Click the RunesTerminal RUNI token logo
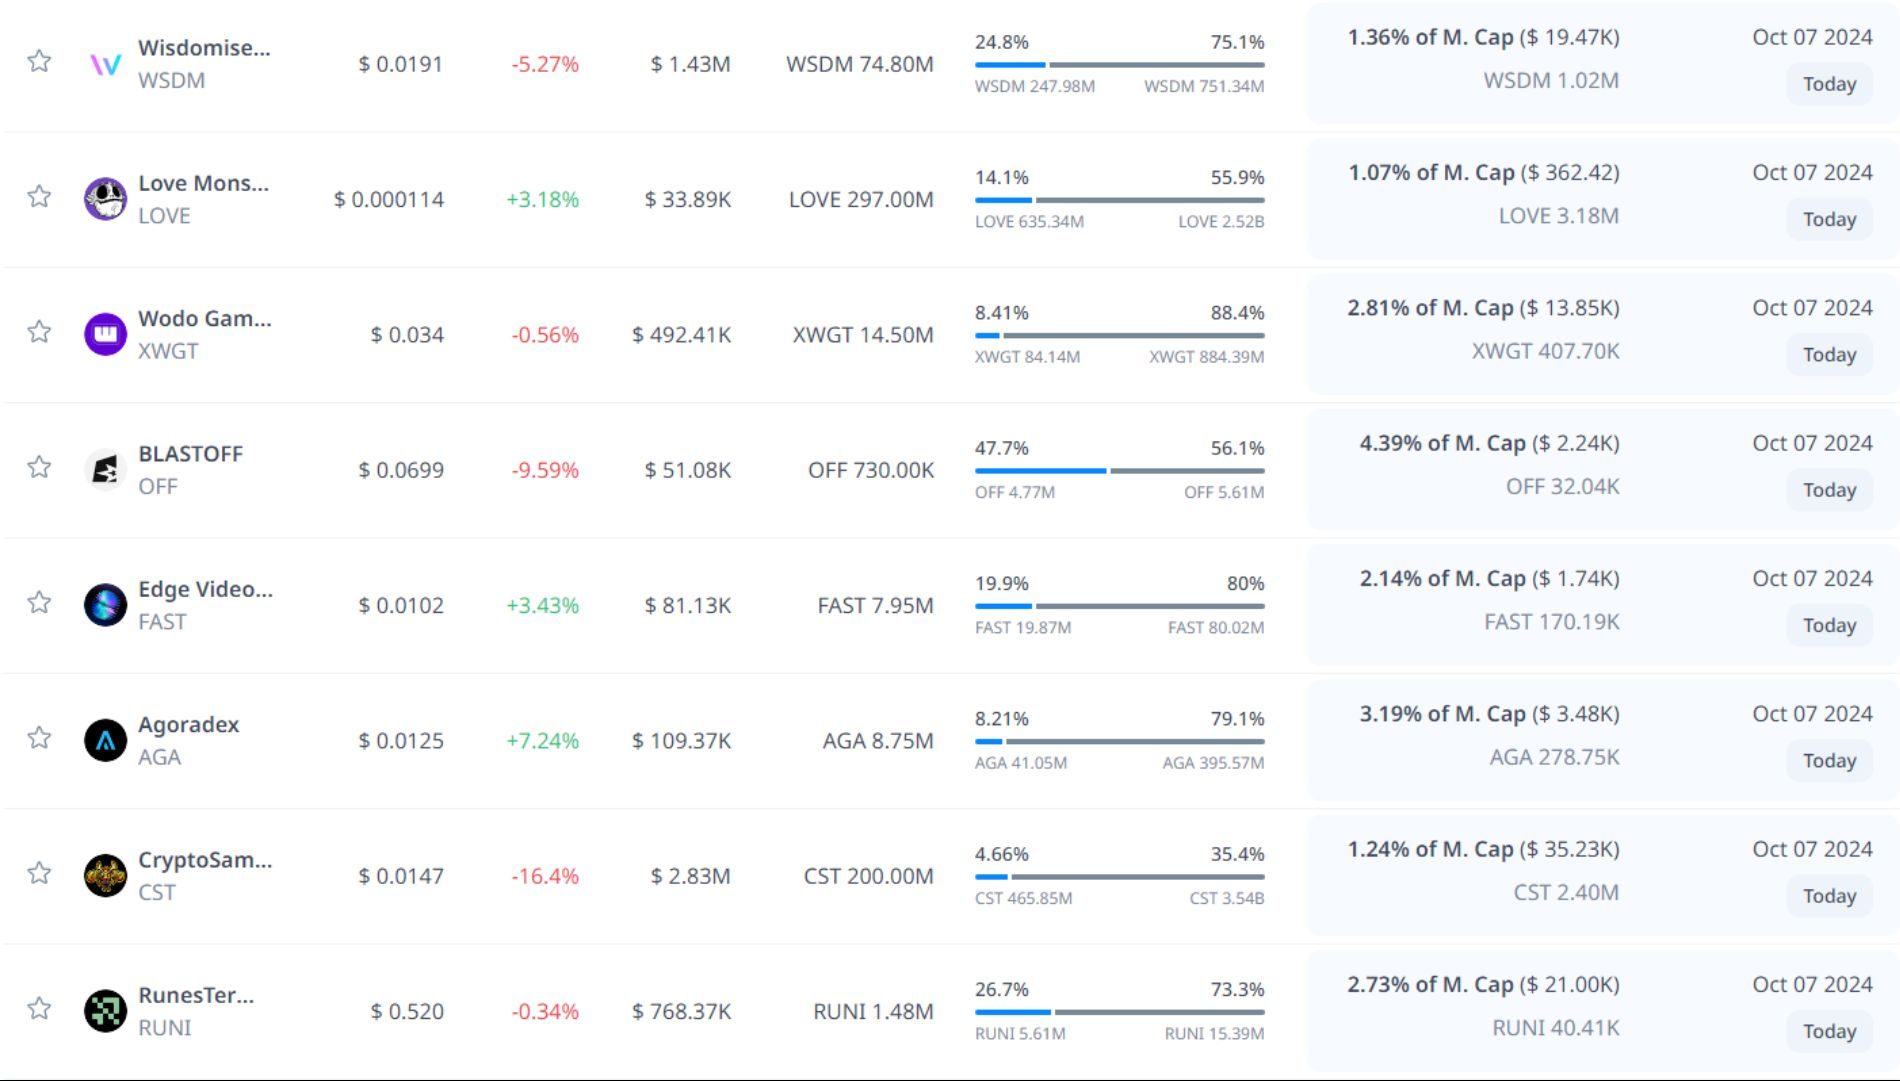The width and height of the screenshot is (1900, 1081). [105, 1011]
